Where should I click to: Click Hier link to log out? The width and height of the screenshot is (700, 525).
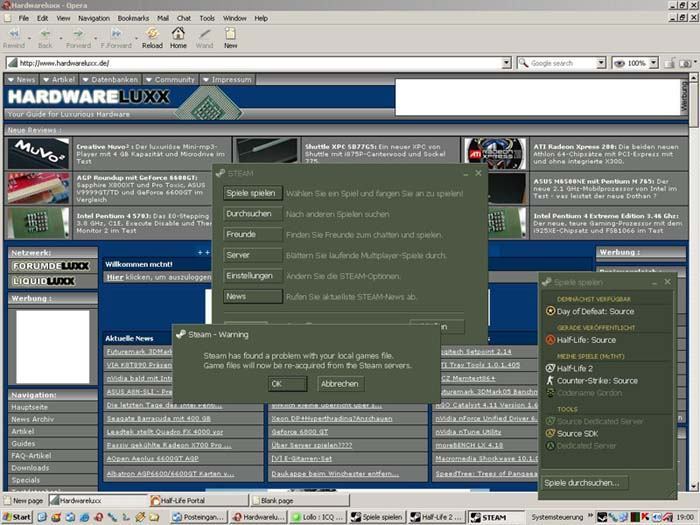[115, 277]
